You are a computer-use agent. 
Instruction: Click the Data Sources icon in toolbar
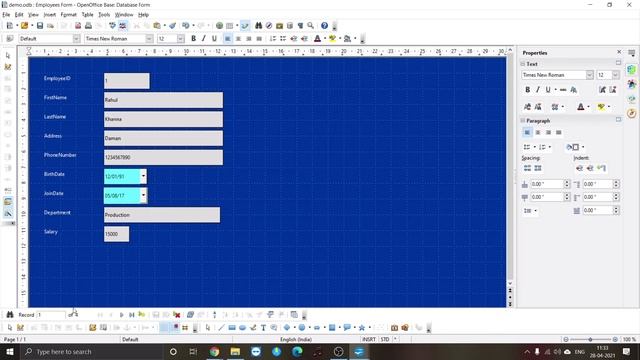pos(290,26)
